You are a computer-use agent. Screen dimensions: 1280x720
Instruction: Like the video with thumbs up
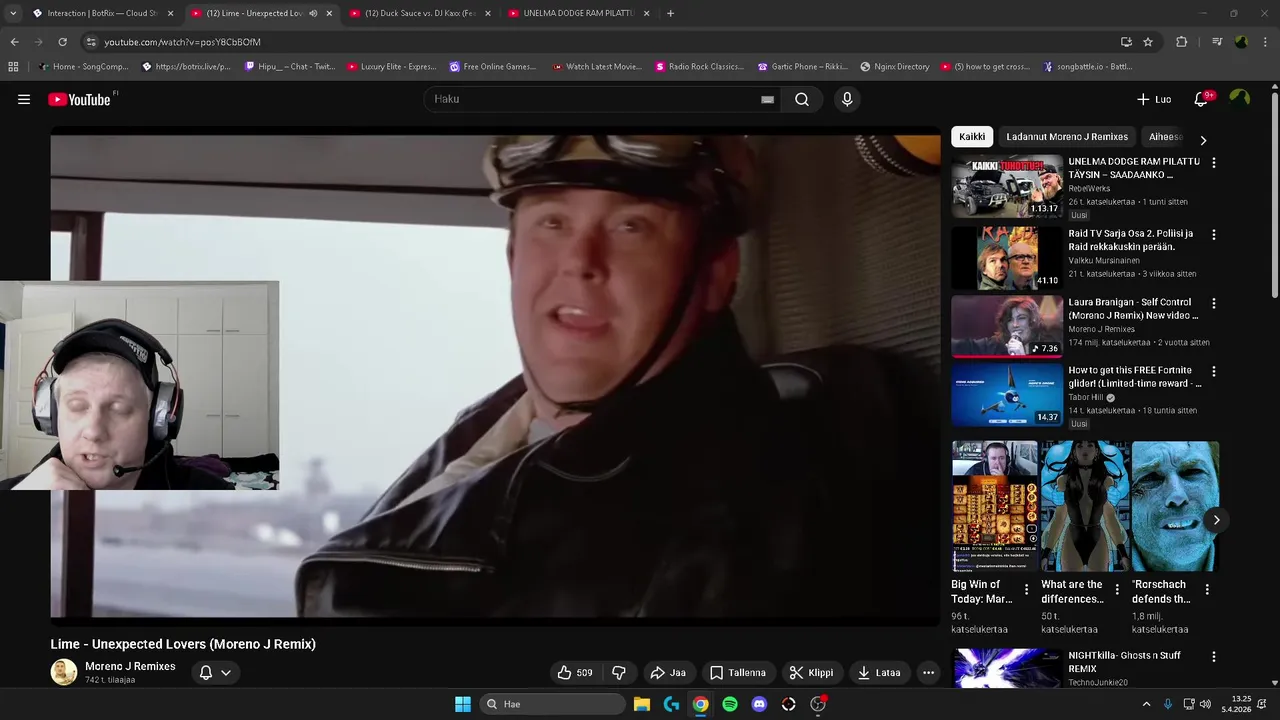[x=575, y=673]
